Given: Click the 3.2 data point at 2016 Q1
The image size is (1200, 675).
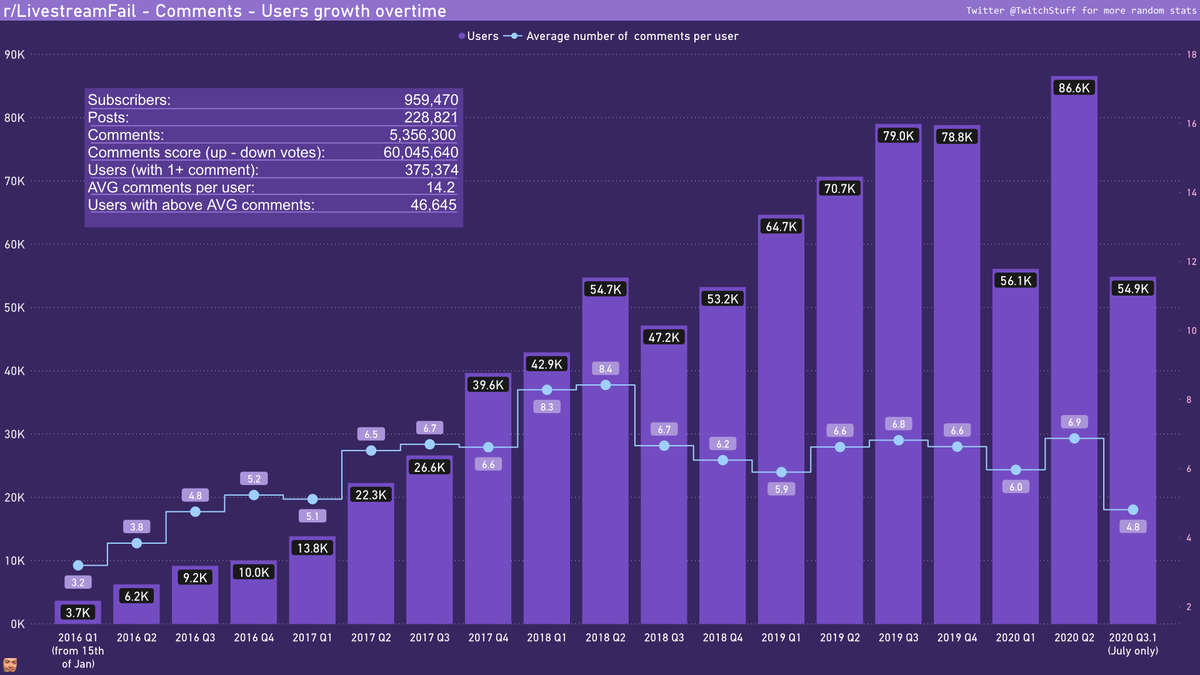Looking at the screenshot, I should (77, 563).
